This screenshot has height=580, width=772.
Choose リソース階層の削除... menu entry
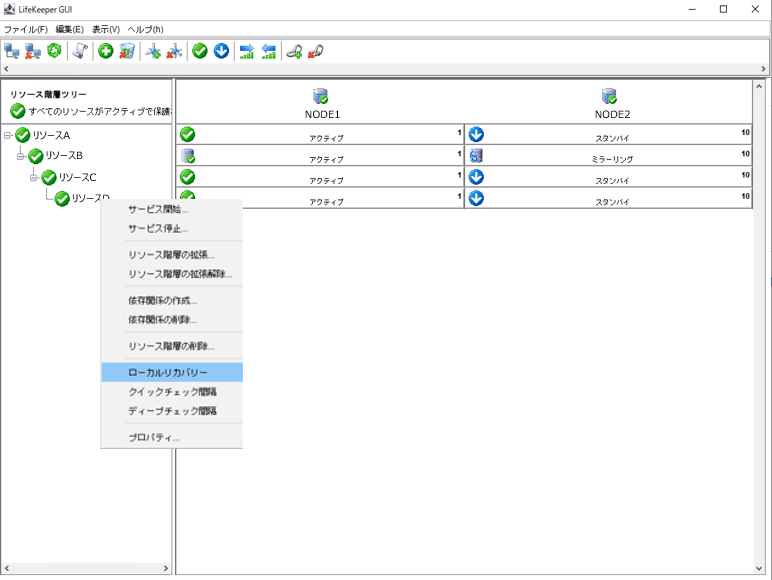coord(172,346)
